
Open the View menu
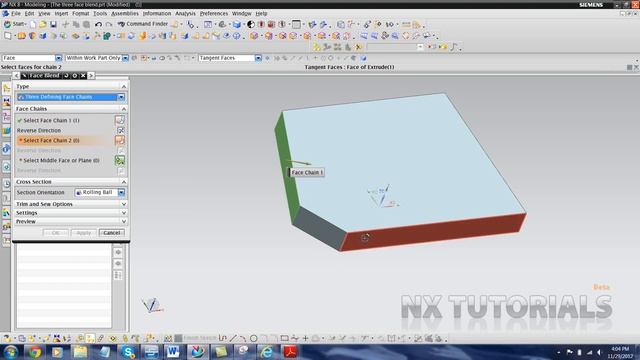tap(44, 13)
